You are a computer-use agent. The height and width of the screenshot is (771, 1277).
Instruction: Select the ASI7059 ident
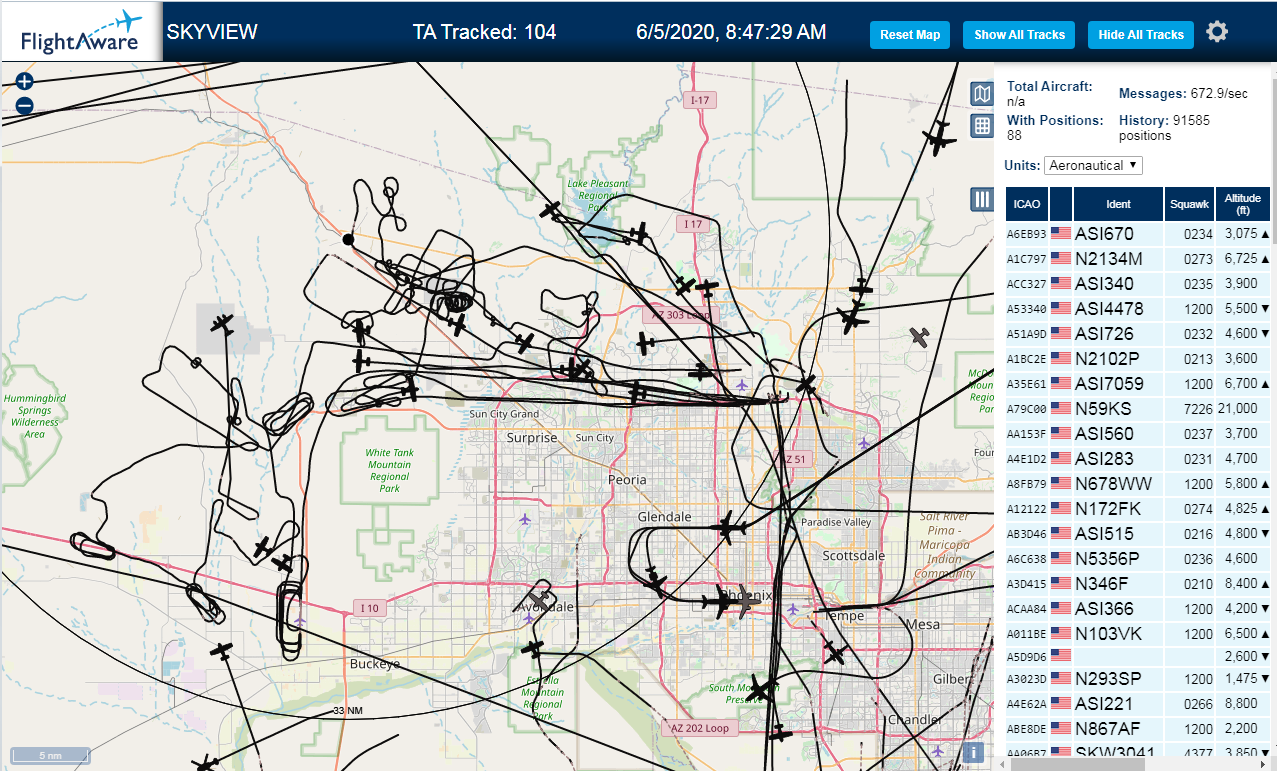pos(1109,384)
